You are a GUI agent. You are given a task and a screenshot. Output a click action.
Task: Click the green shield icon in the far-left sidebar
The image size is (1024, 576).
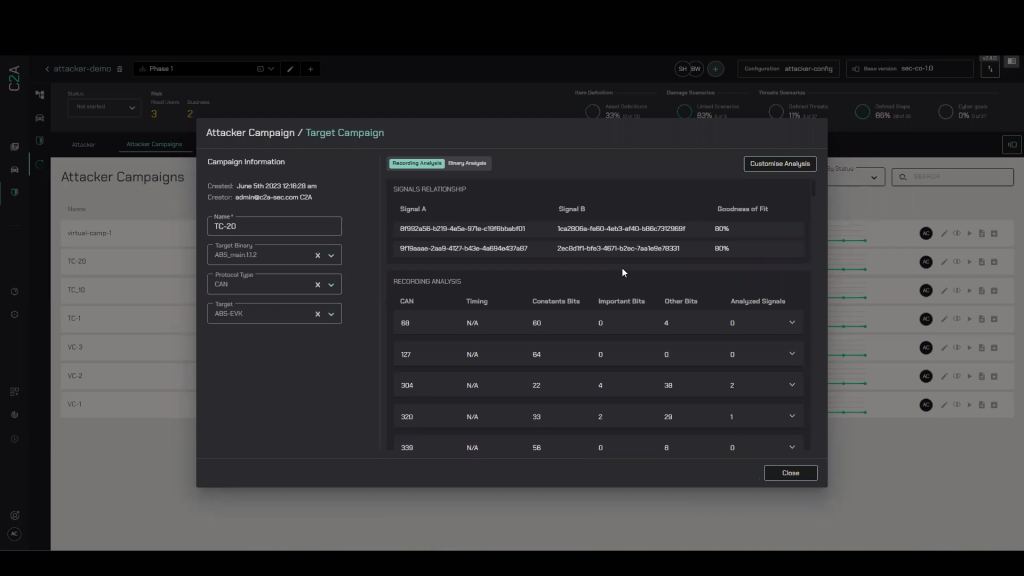point(14,193)
